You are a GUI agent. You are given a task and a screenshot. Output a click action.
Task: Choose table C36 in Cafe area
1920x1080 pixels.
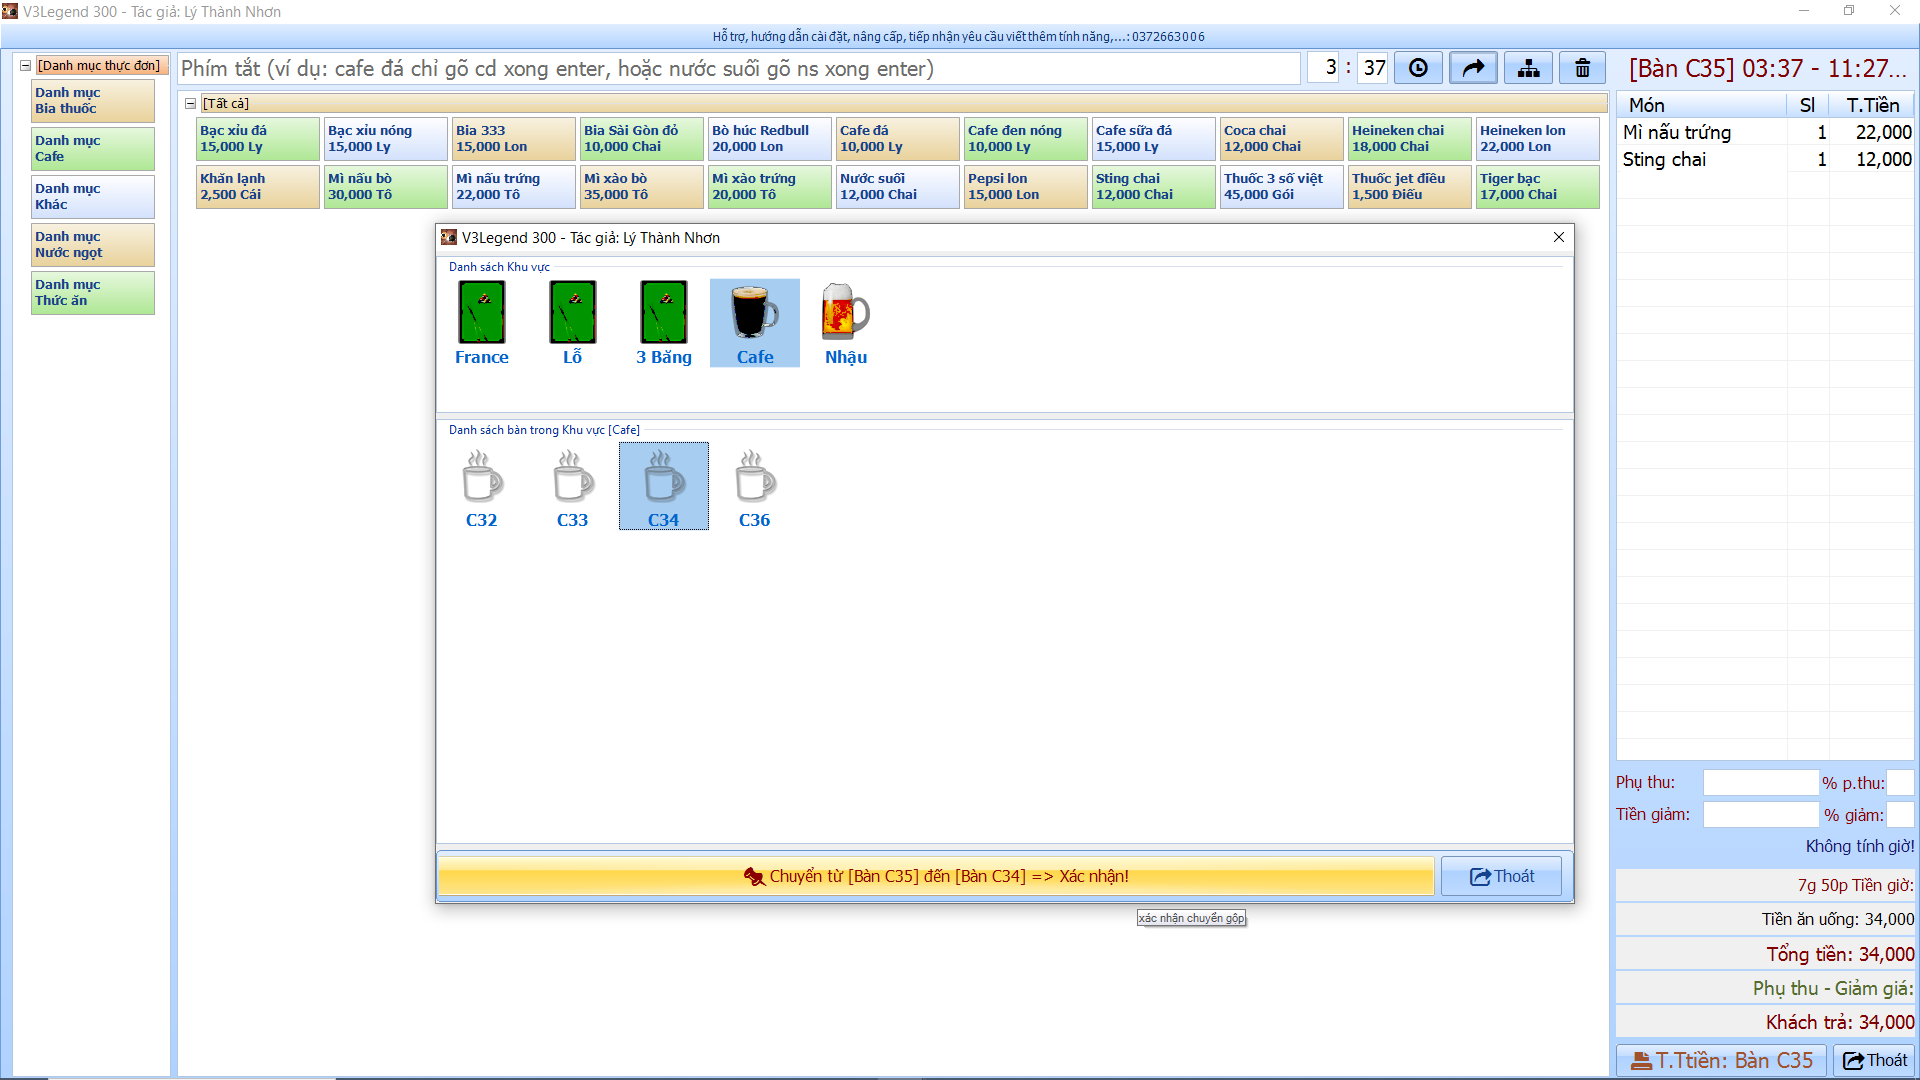tap(755, 487)
